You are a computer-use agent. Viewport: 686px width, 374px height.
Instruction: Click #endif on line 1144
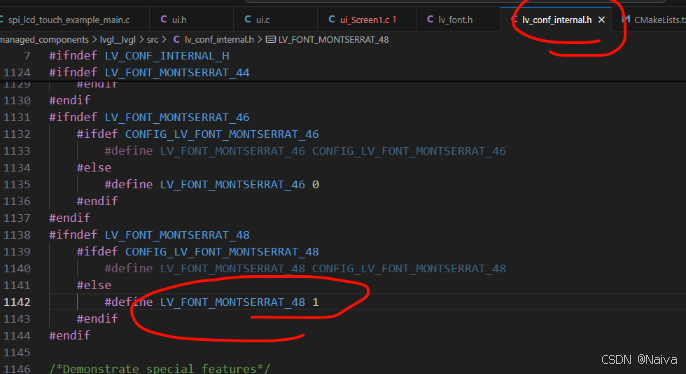click(70, 336)
